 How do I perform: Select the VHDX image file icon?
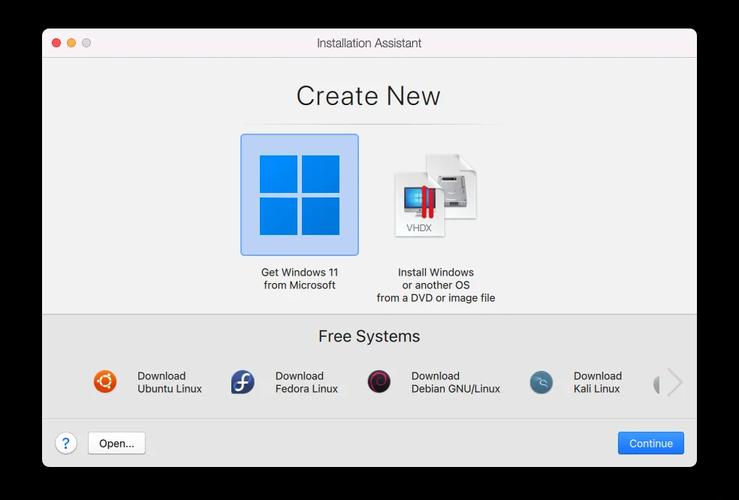point(435,196)
